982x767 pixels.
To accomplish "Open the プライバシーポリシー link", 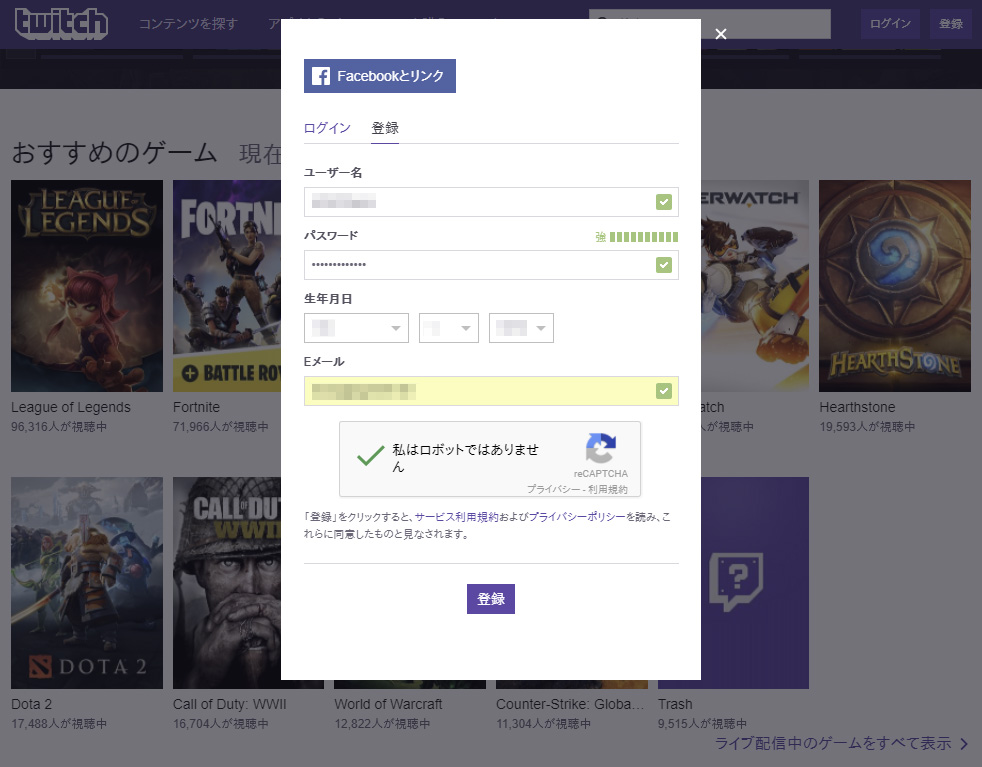I will click(x=577, y=517).
